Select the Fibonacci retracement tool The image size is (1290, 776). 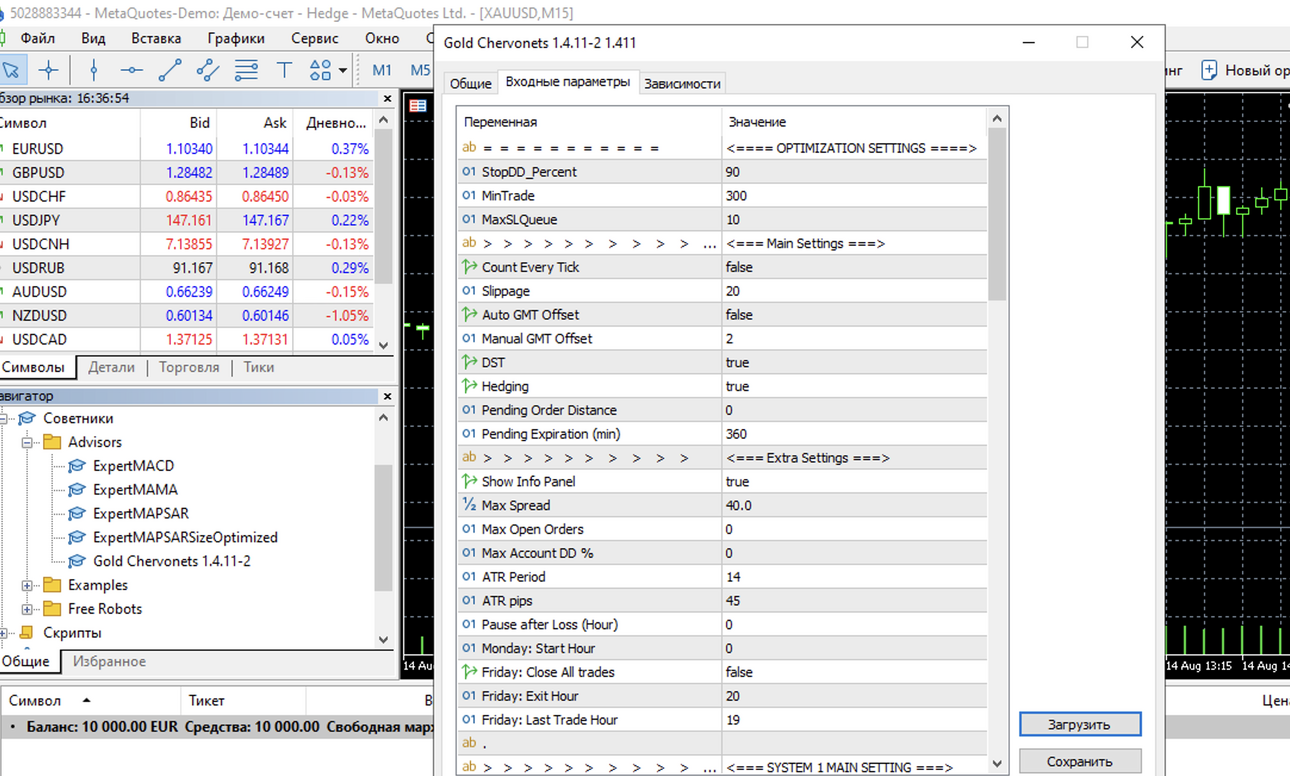click(246, 70)
